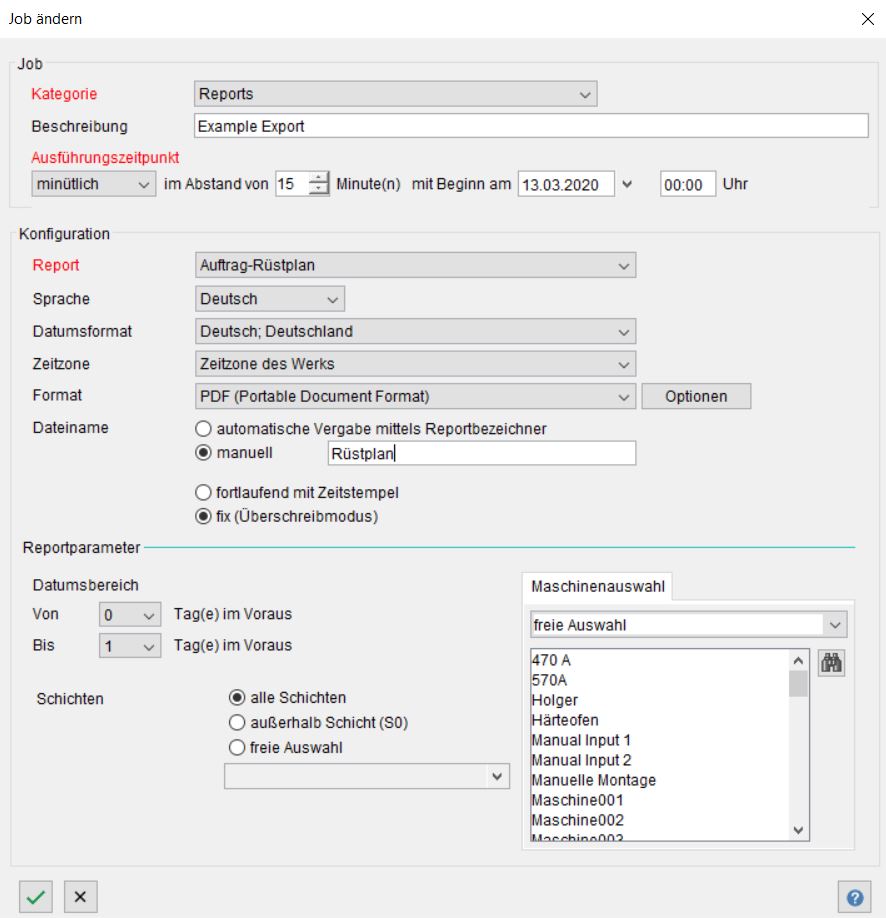Expand the freie Auswahl machine selection dropdown

(x=688, y=625)
